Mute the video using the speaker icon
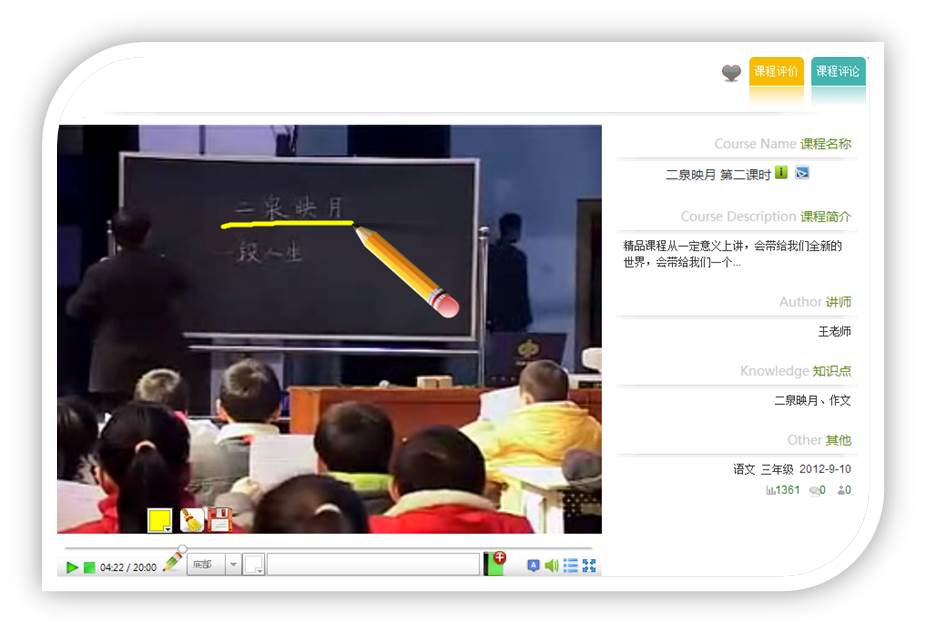926x633 pixels. point(551,566)
